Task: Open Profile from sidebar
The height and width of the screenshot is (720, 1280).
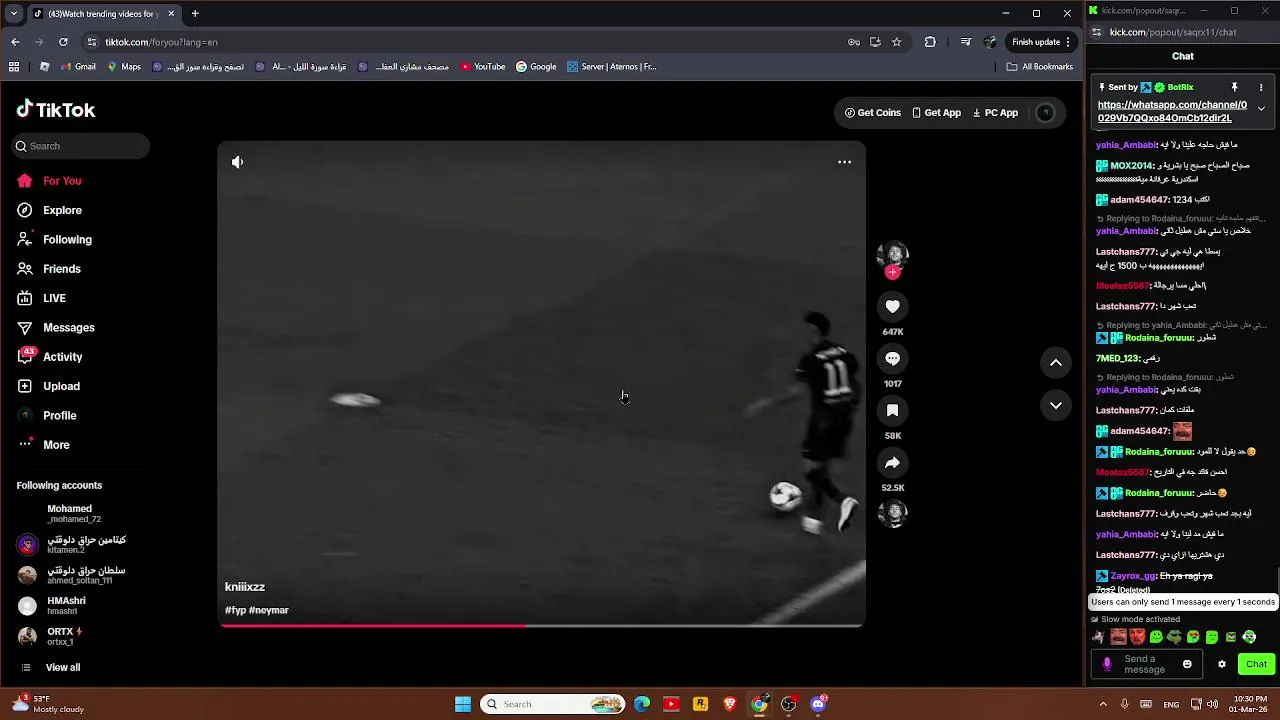Action: coord(47,415)
